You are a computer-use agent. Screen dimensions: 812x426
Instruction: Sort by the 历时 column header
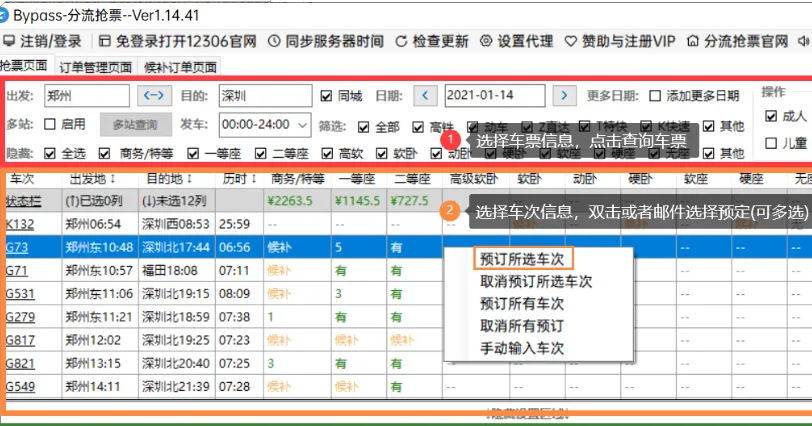click(240, 179)
